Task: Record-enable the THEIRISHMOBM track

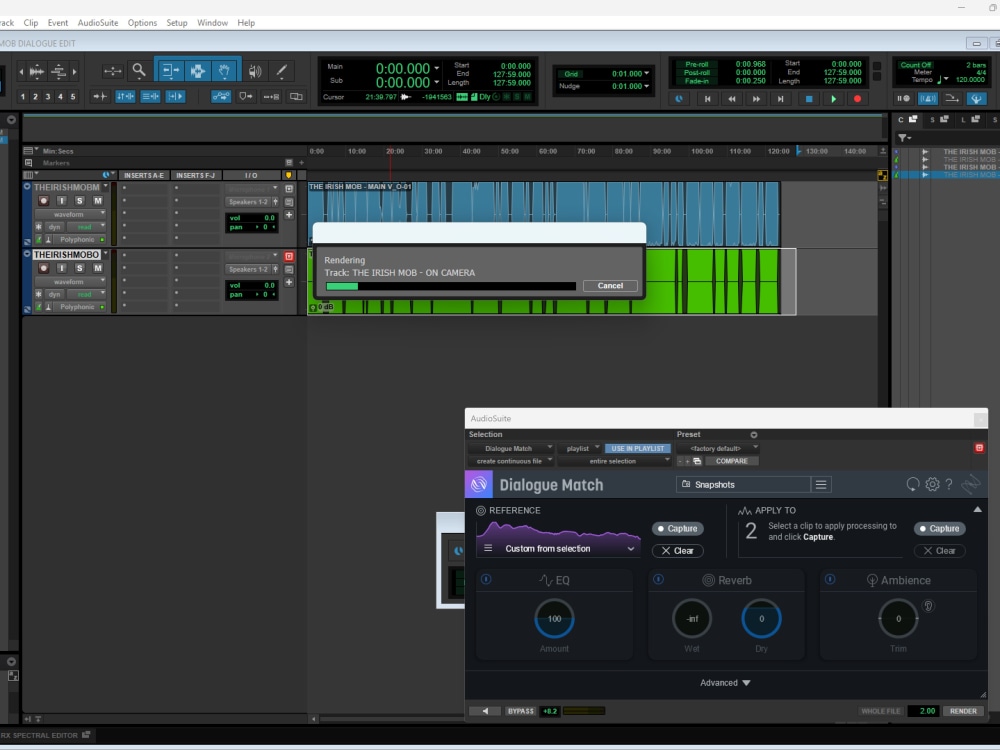Action: click(43, 201)
